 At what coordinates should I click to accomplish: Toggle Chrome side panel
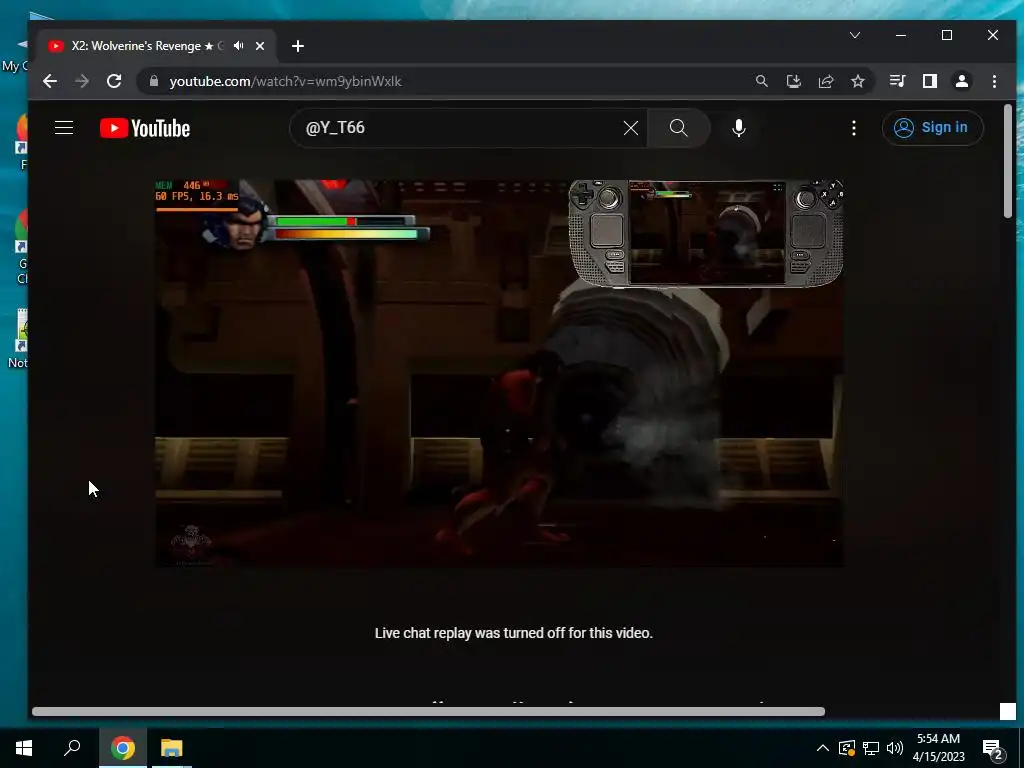929,81
